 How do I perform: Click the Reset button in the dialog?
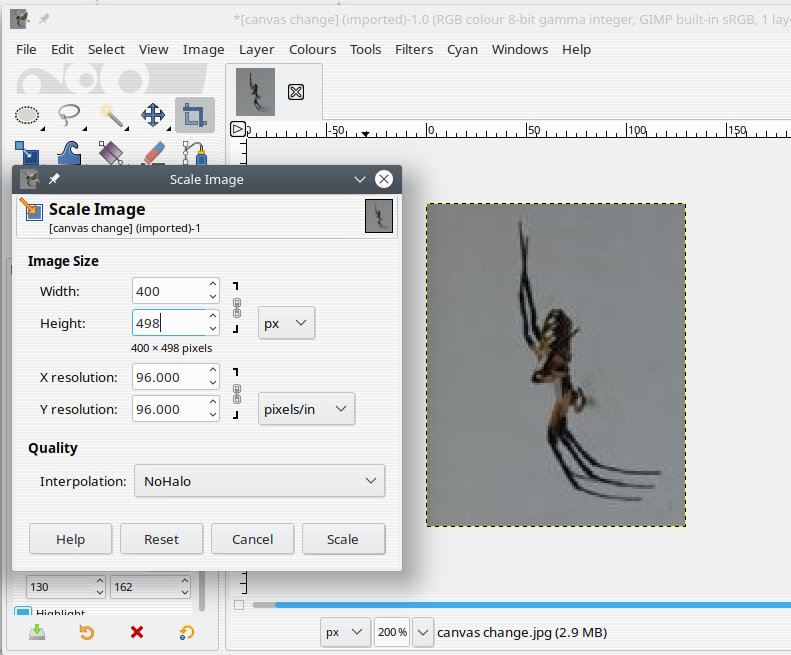coord(161,539)
